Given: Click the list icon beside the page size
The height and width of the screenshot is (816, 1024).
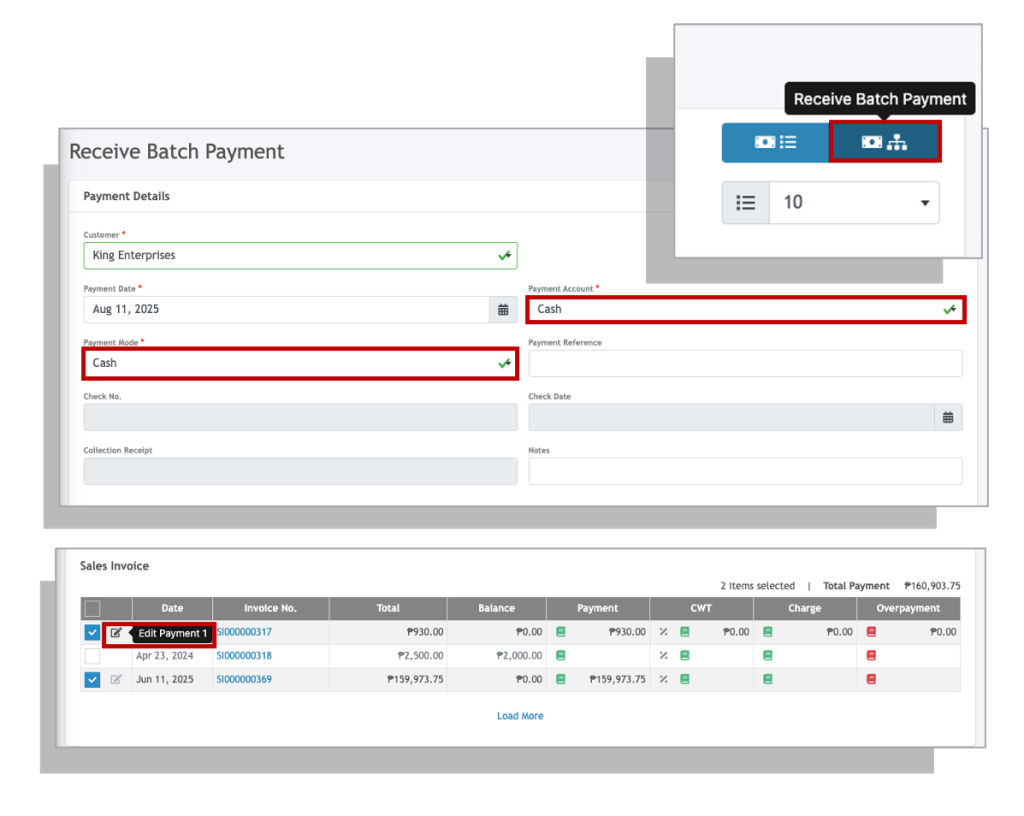Looking at the screenshot, I should 746,203.
